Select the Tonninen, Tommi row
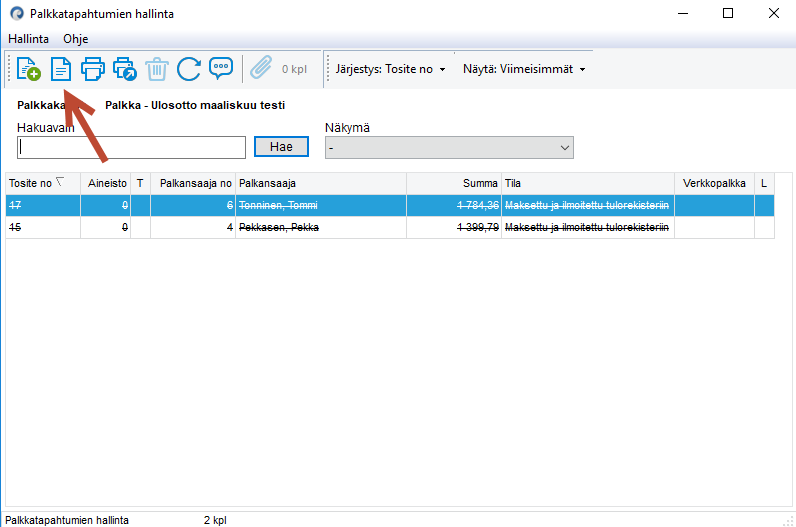The width and height of the screenshot is (796, 527). [390, 206]
